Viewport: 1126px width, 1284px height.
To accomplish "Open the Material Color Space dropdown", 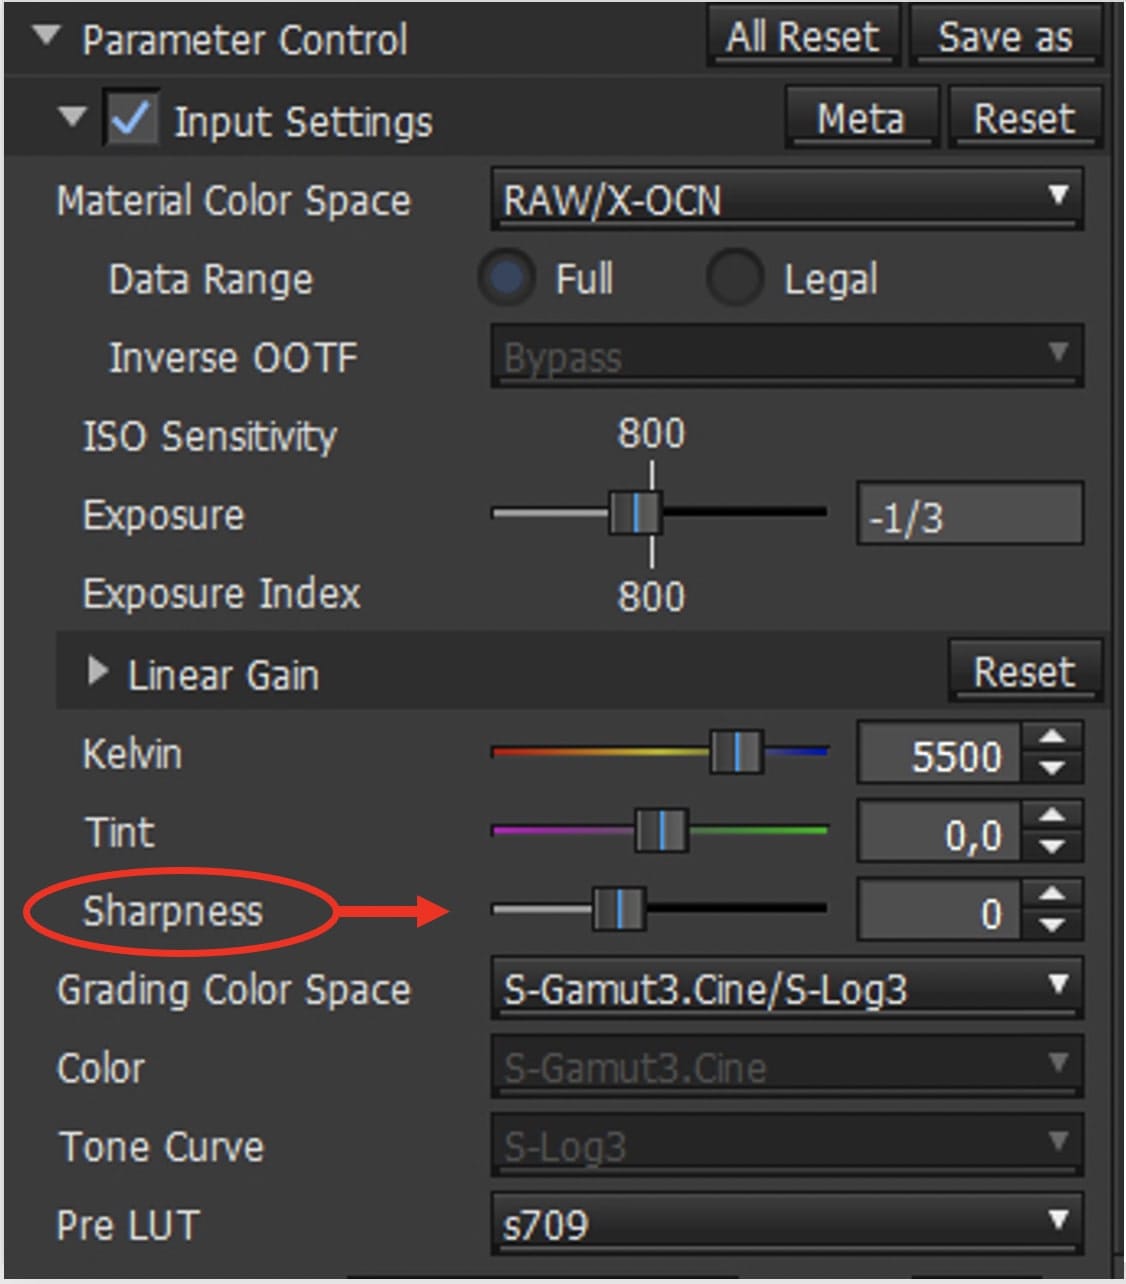I will click(x=787, y=199).
